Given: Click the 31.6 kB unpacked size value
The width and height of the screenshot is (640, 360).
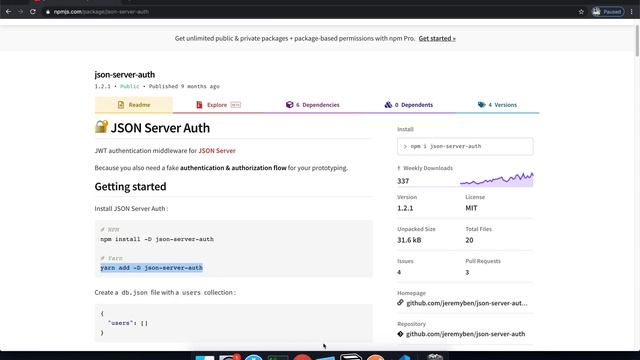Looking at the screenshot, I should click(x=409, y=240).
